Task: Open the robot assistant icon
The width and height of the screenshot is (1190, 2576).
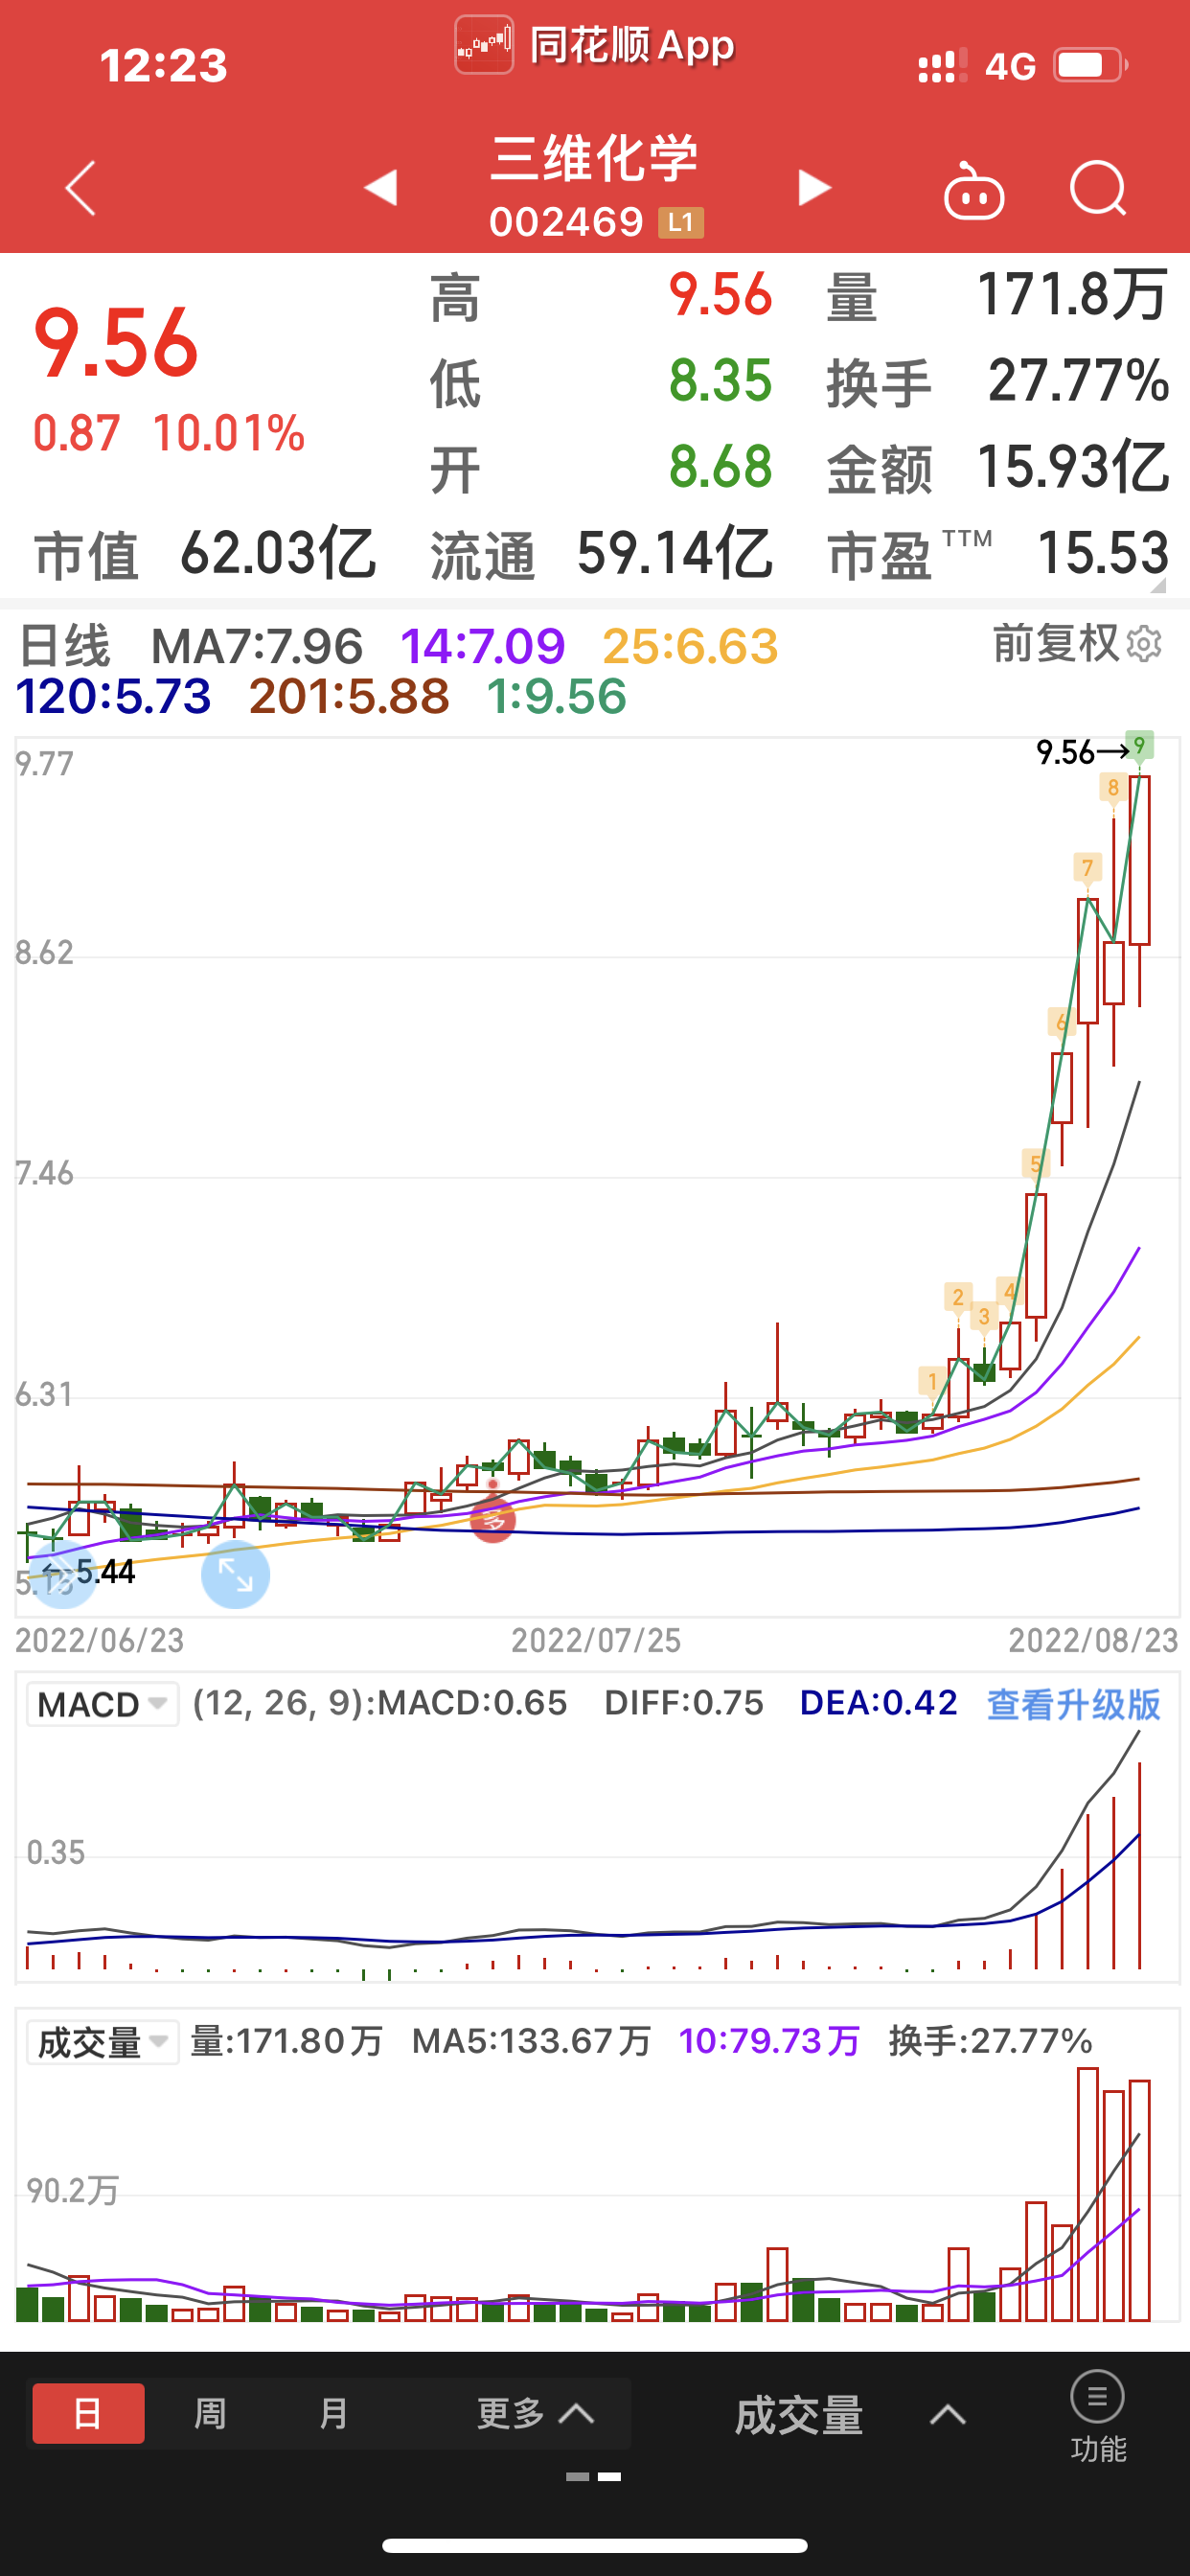Action: tap(973, 189)
